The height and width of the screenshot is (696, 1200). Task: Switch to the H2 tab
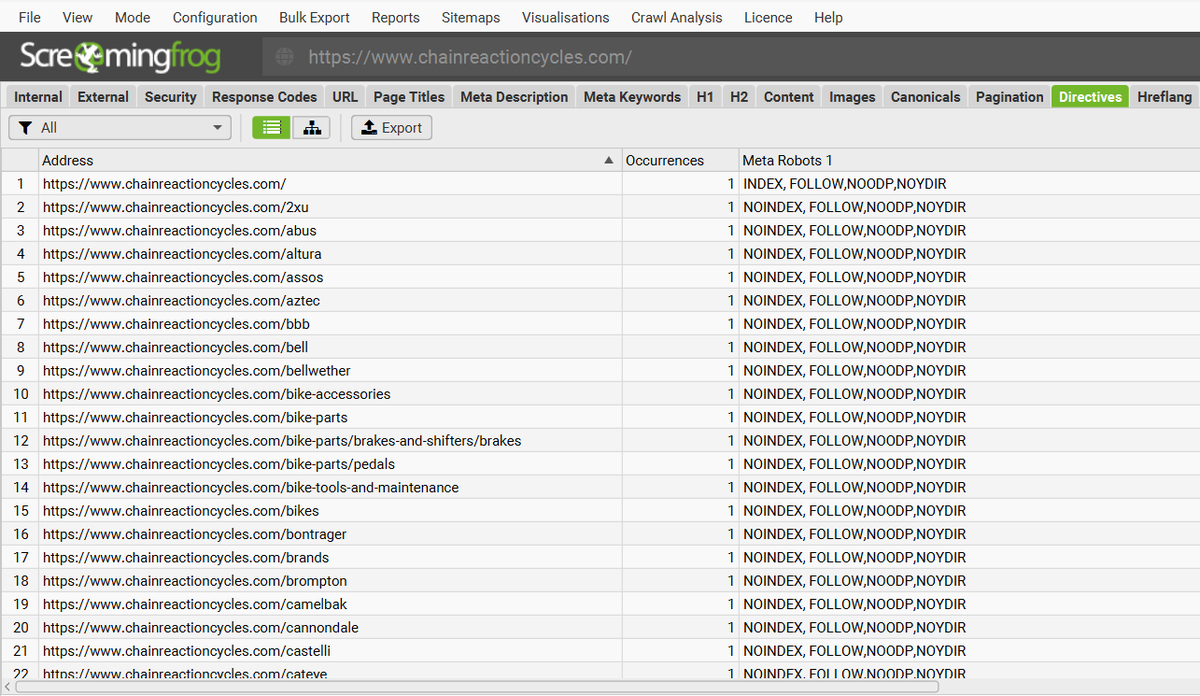tap(739, 97)
